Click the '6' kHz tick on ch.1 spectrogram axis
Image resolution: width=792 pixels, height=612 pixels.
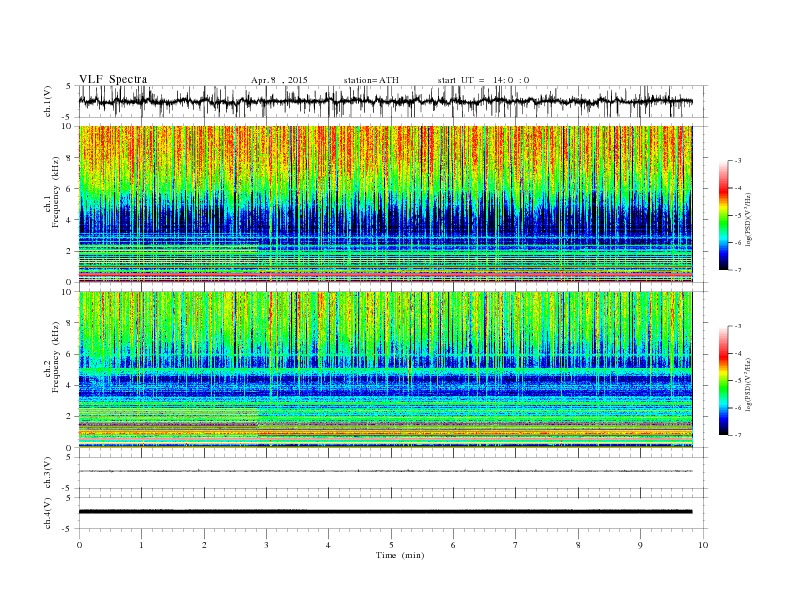point(69,188)
